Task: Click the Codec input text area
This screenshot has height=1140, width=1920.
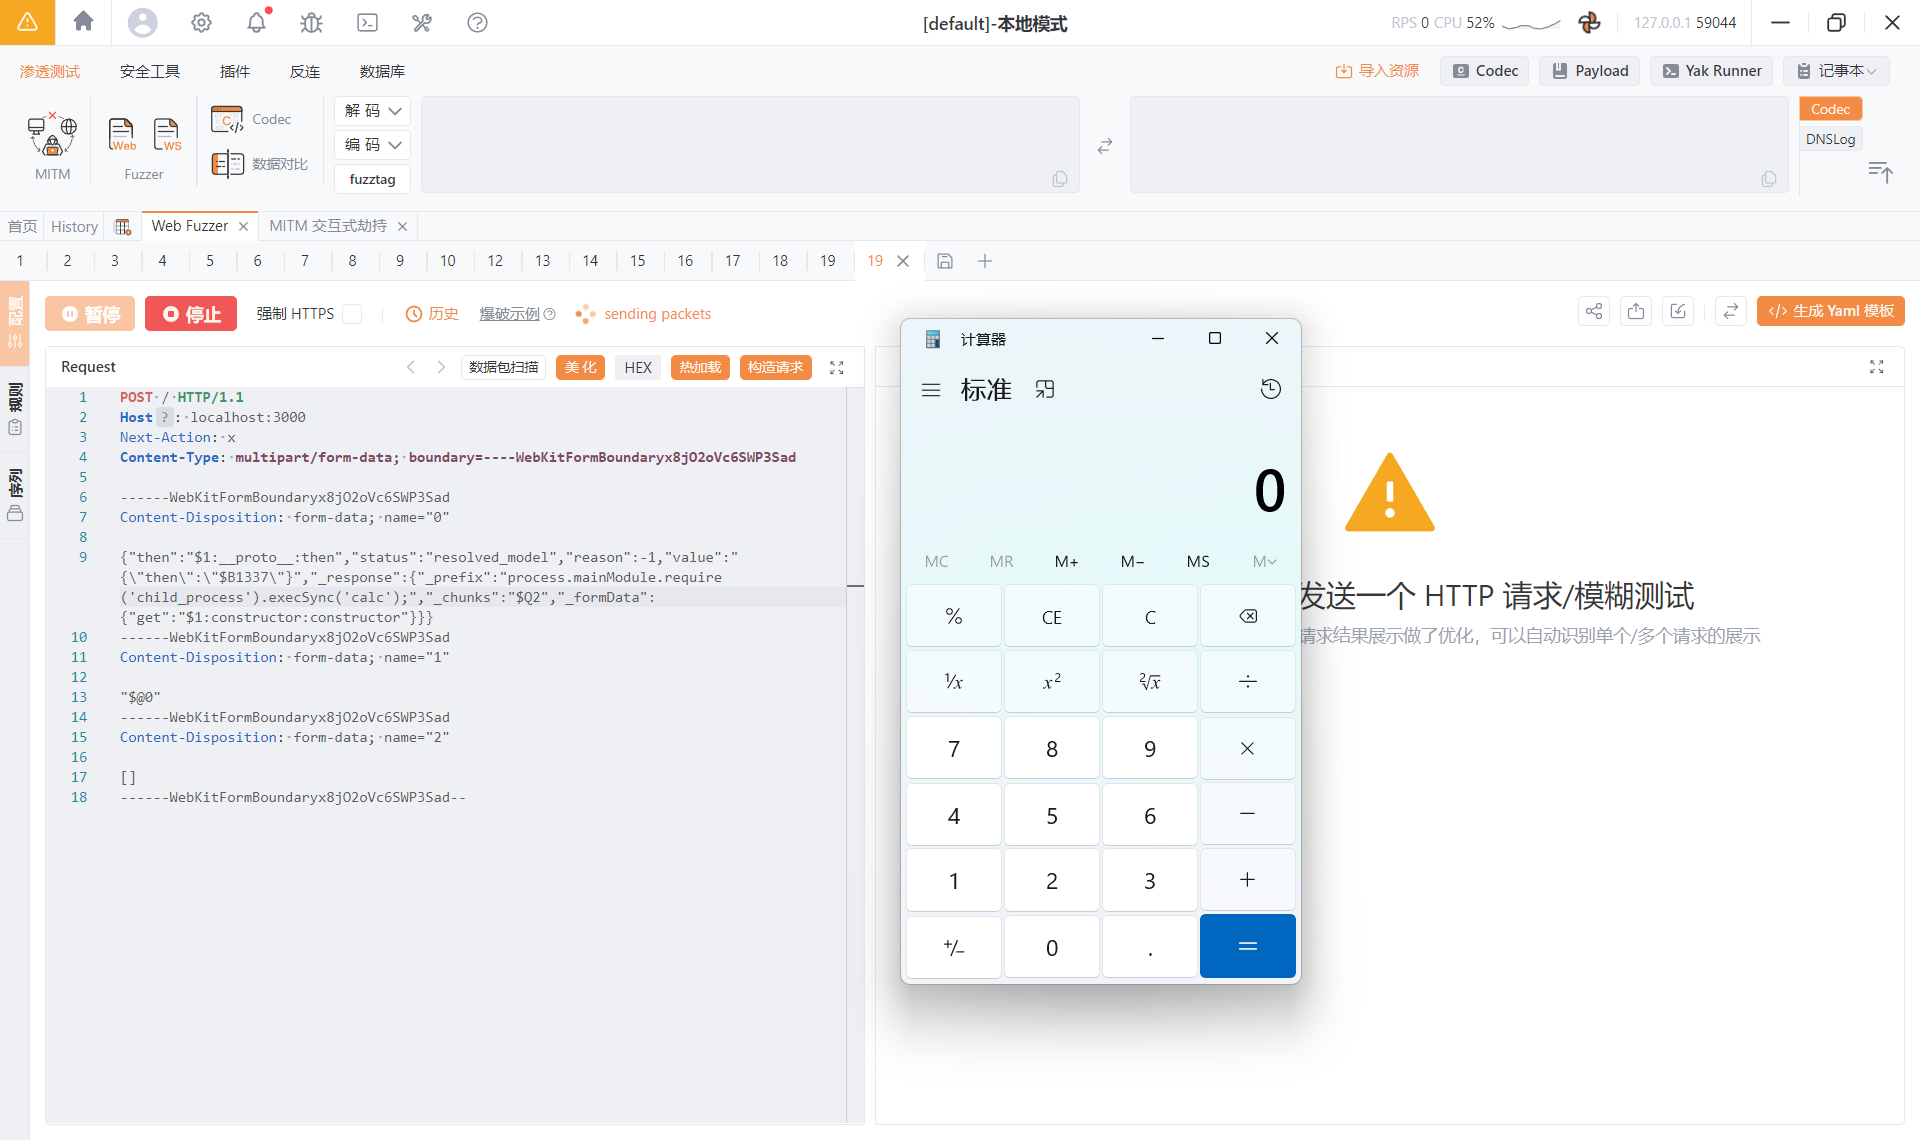Action: coord(750,144)
